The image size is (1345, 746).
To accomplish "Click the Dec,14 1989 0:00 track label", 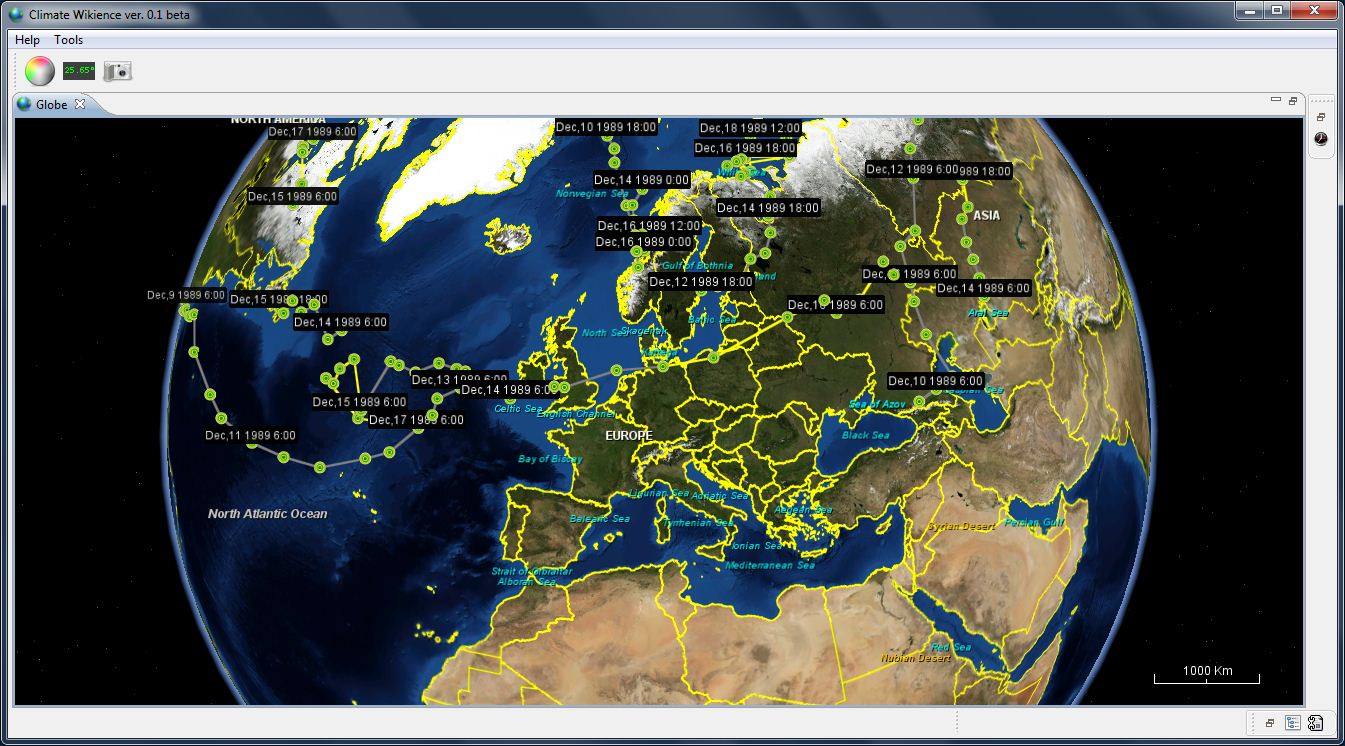I will tap(641, 180).
